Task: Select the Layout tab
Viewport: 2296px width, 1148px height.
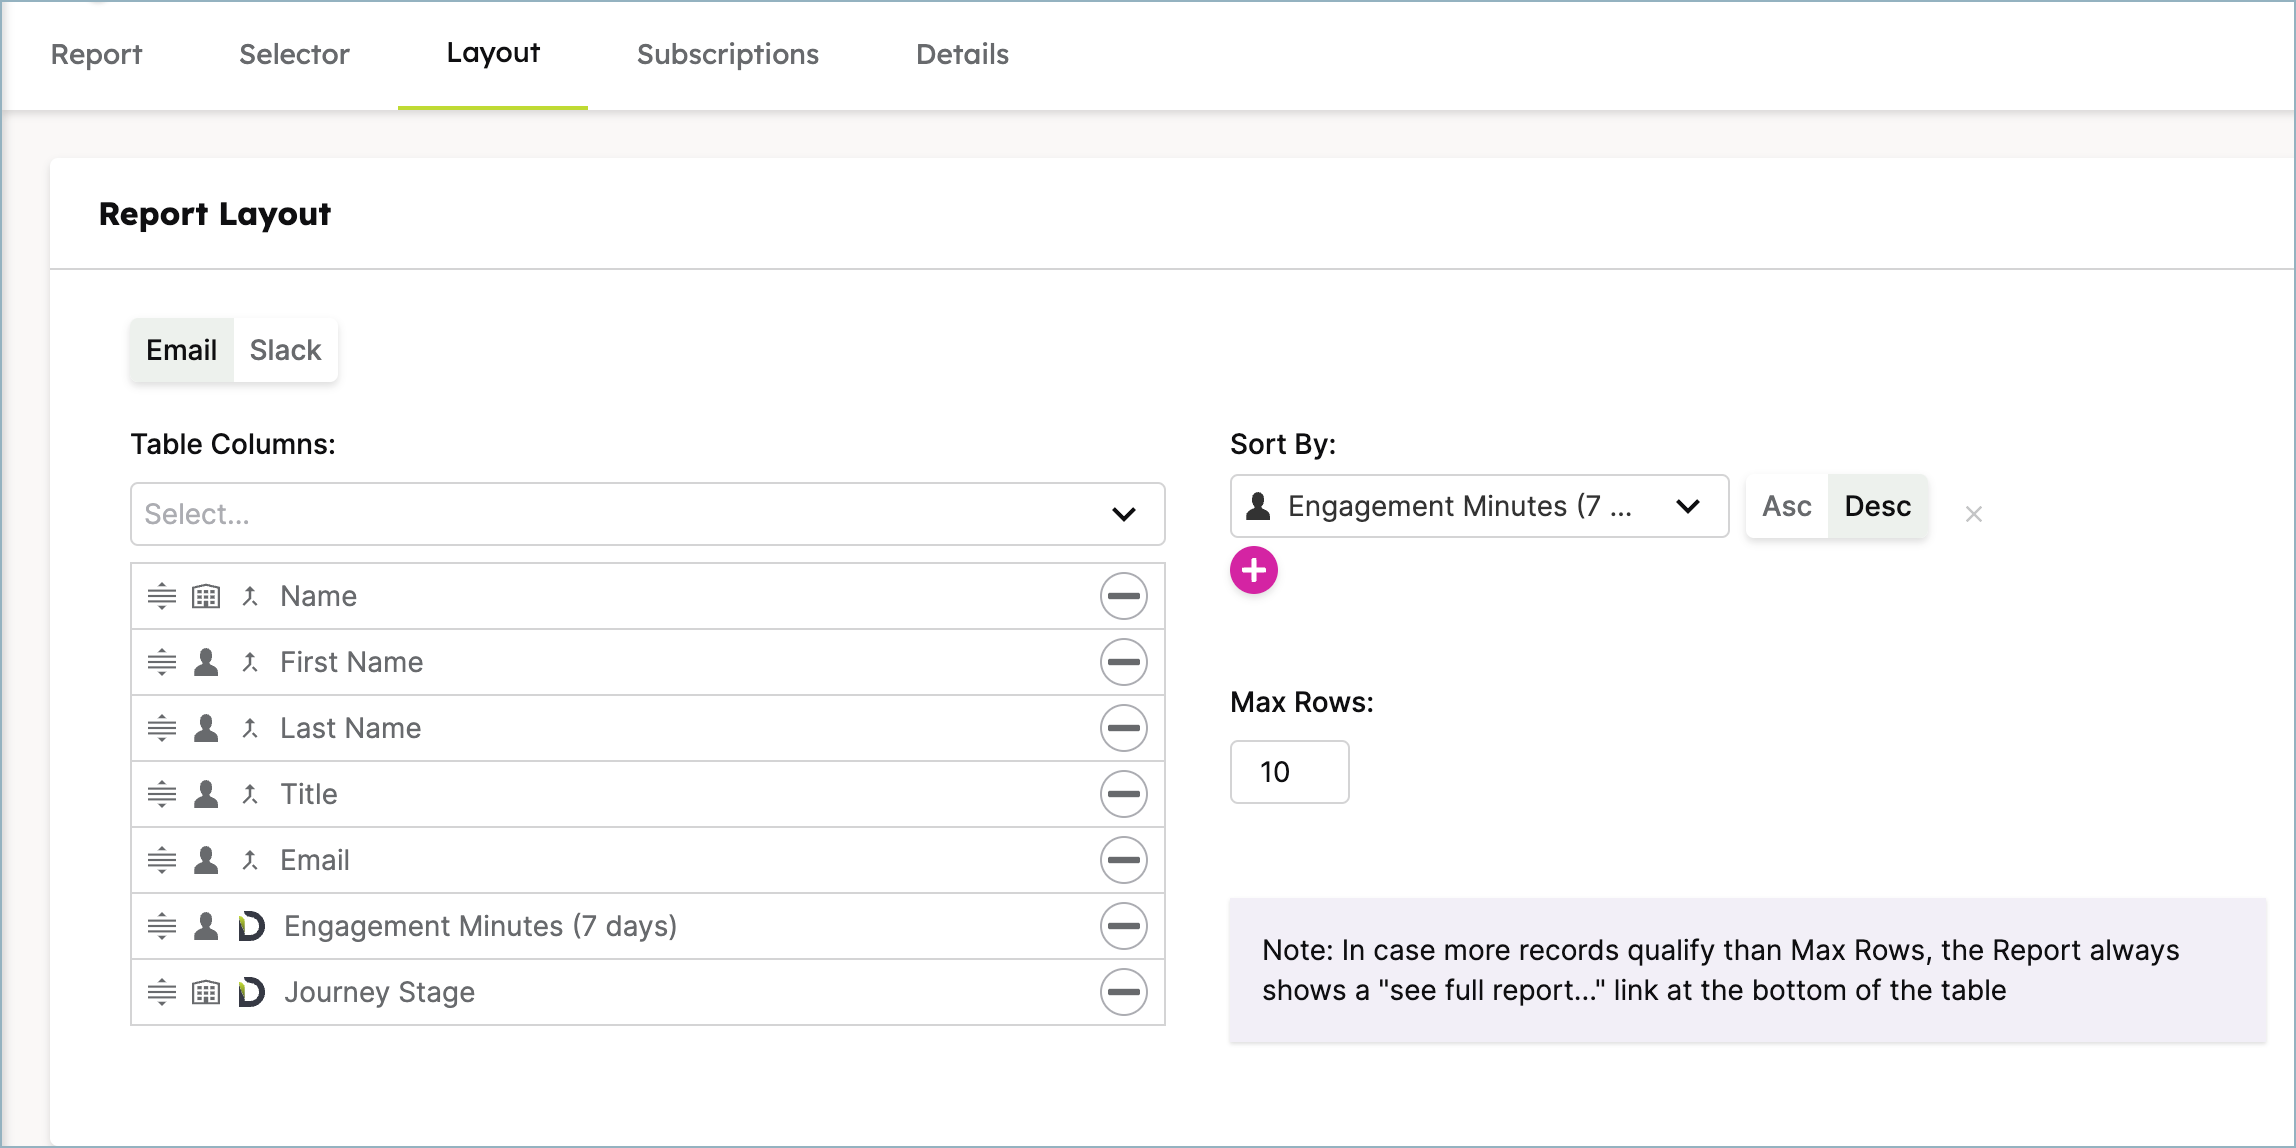Action: tap(493, 54)
